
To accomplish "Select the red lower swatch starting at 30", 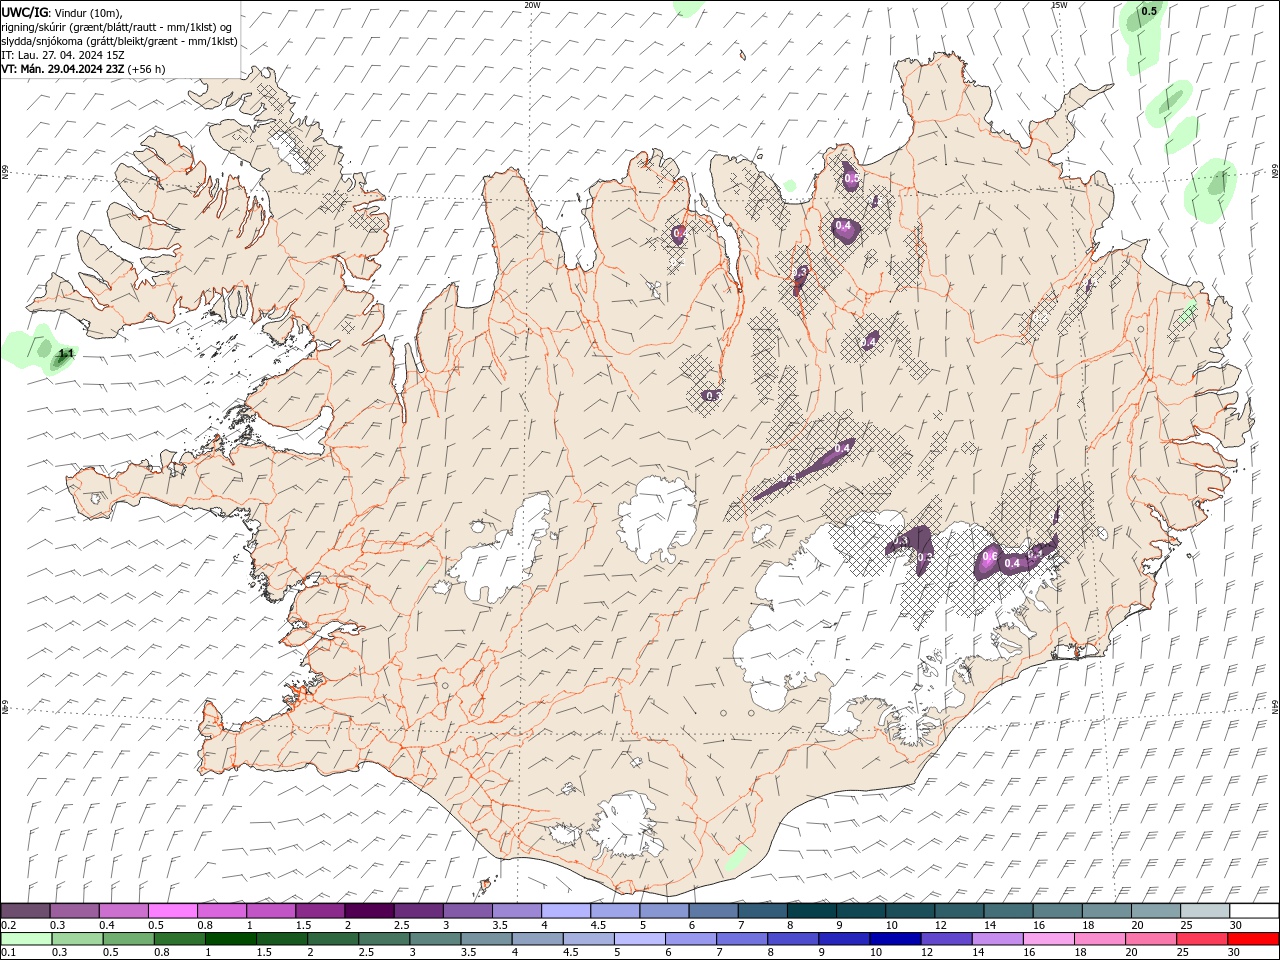I will 1253,939.
